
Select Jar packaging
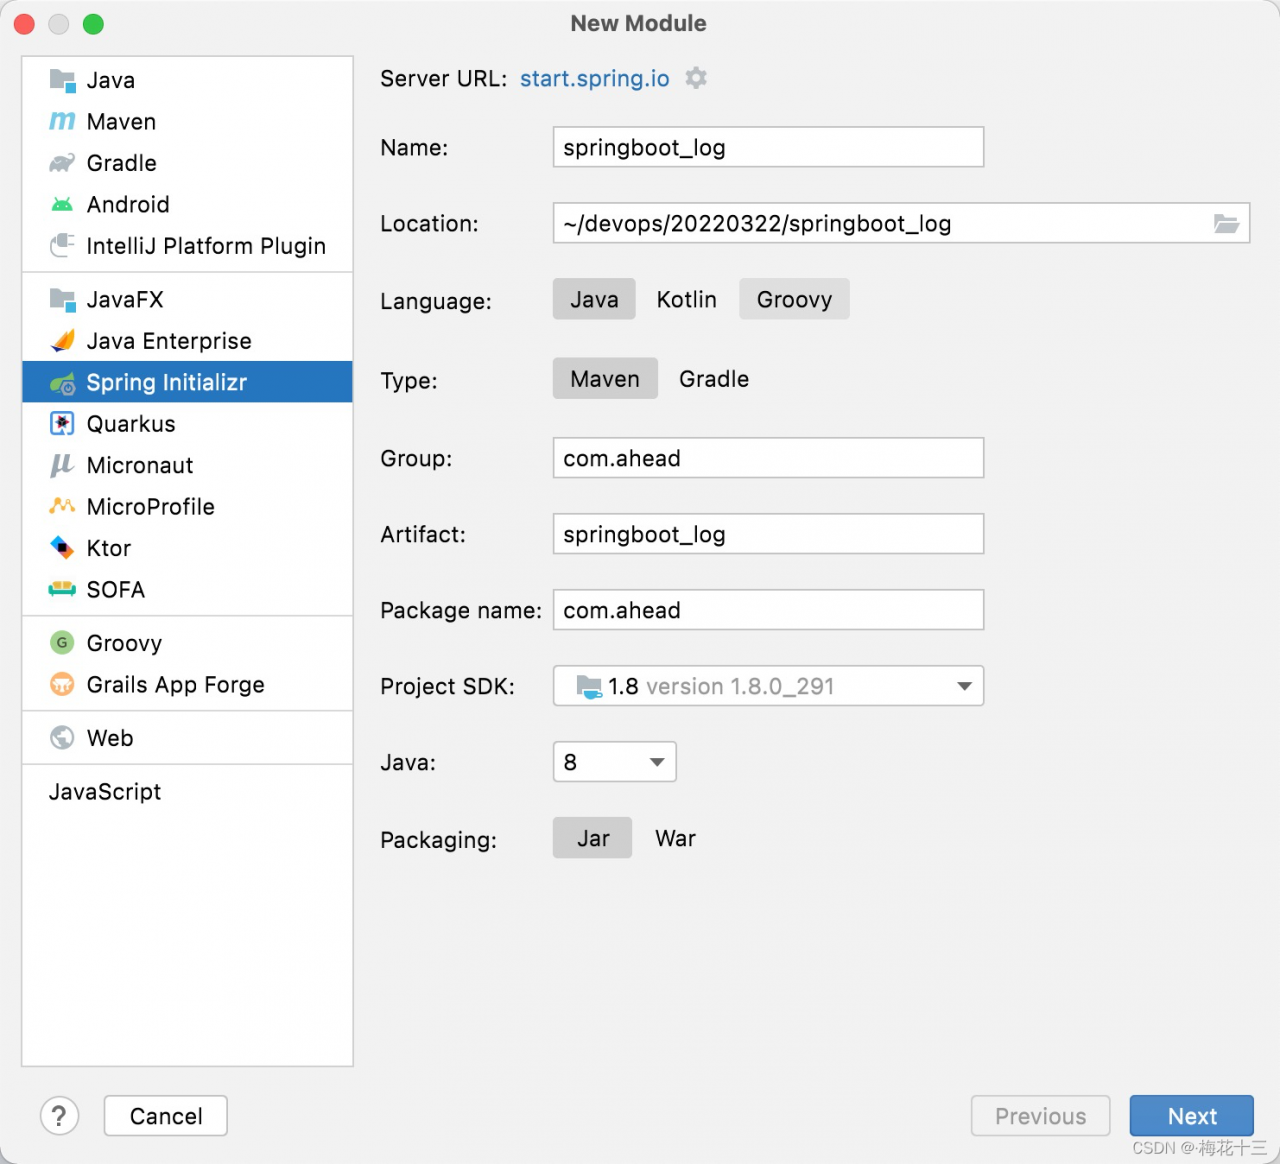593,838
